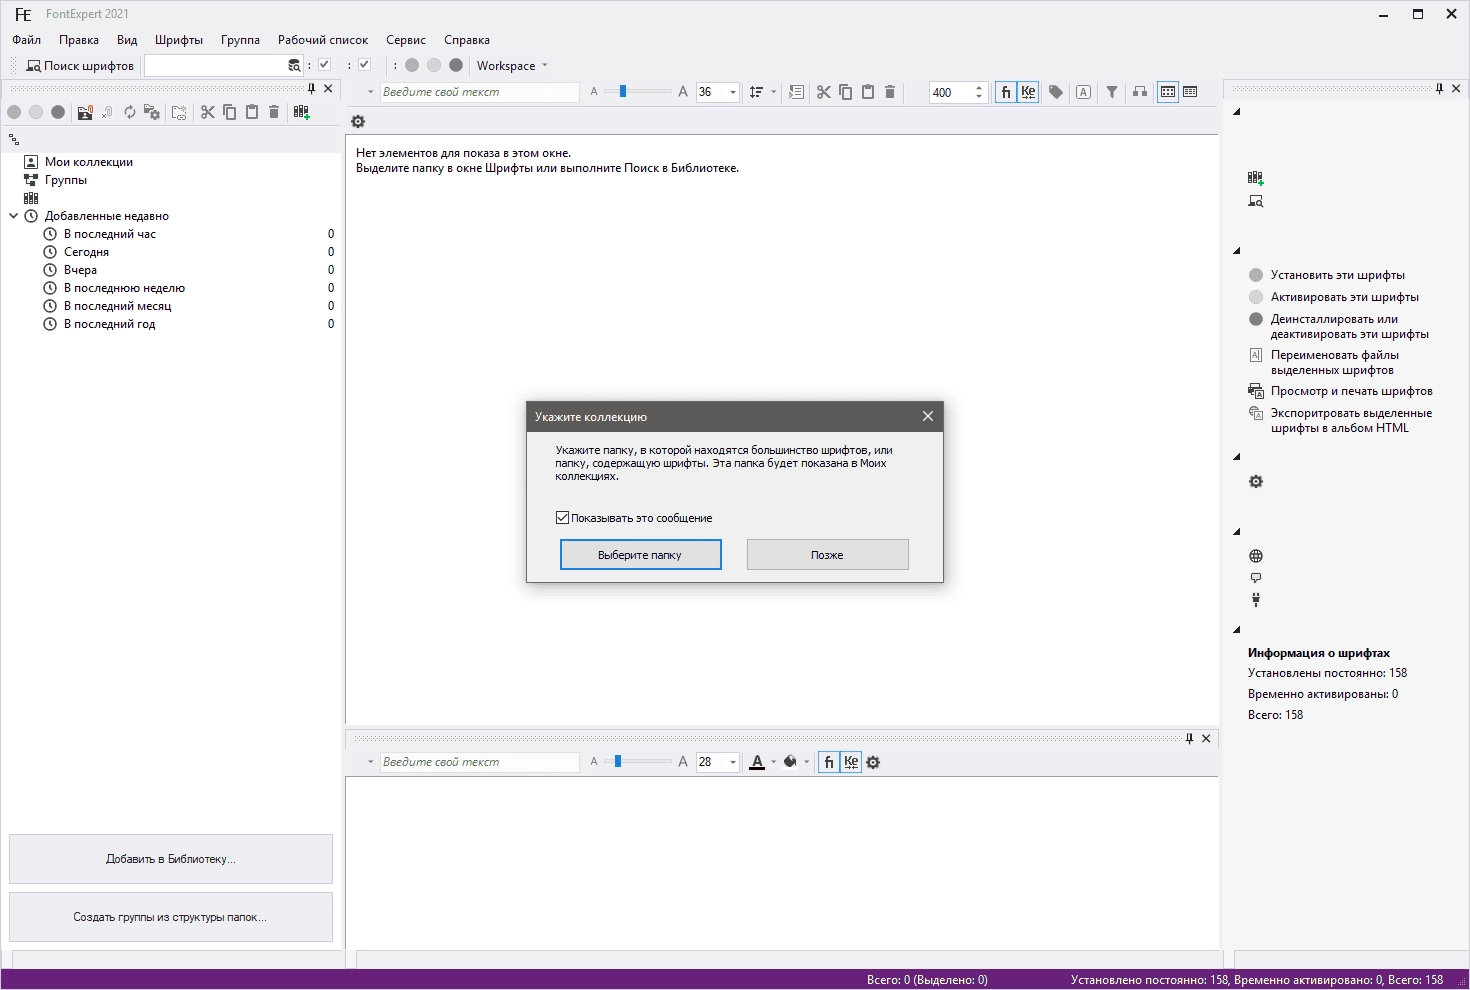The height and width of the screenshot is (990, 1470).
Task: Toggle ligatures 'fi' button in bottom preview toolbar
Action: [829, 762]
